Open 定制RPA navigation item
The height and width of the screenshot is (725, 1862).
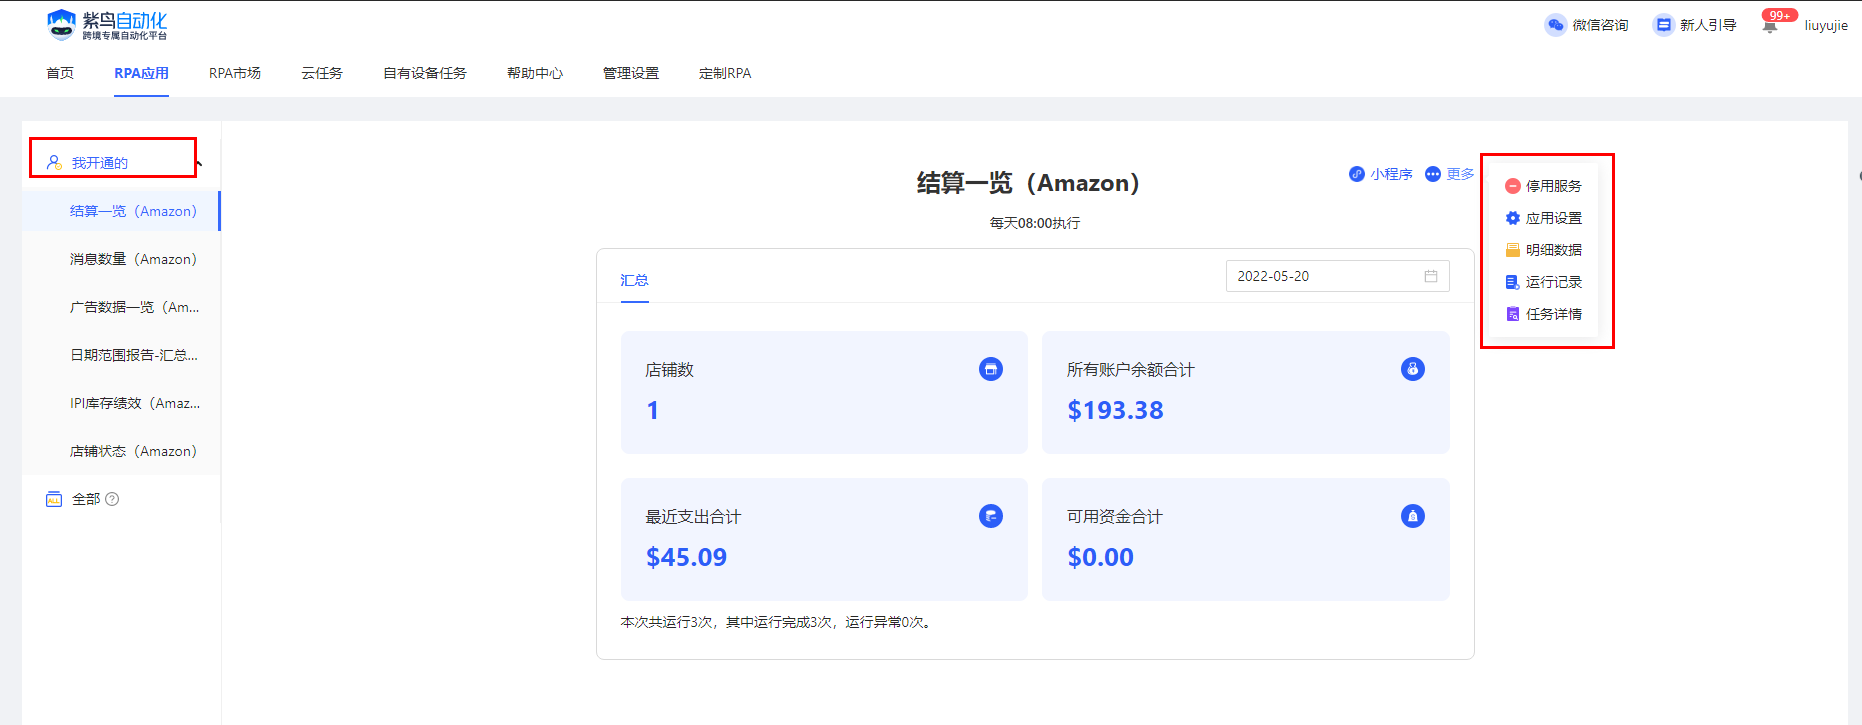(725, 73)
